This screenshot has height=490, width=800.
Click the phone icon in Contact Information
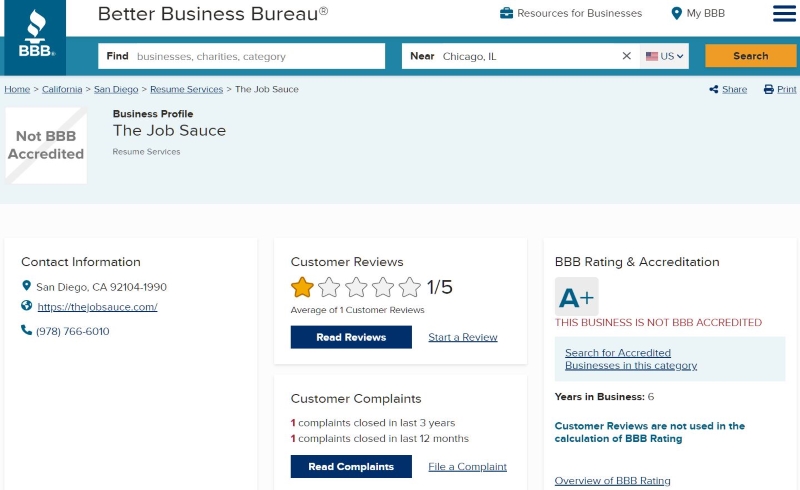pos(27,330)
